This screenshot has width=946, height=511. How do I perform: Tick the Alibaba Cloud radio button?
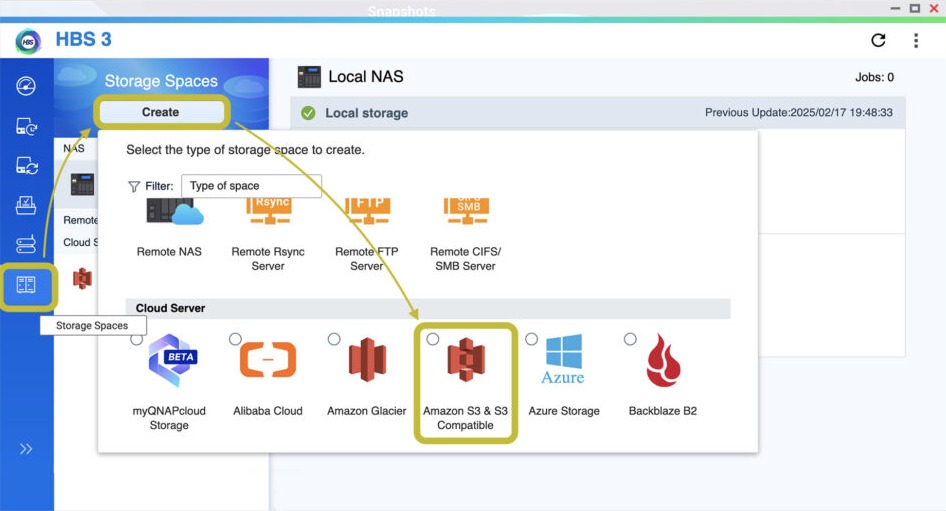click(x=235, y=339)
